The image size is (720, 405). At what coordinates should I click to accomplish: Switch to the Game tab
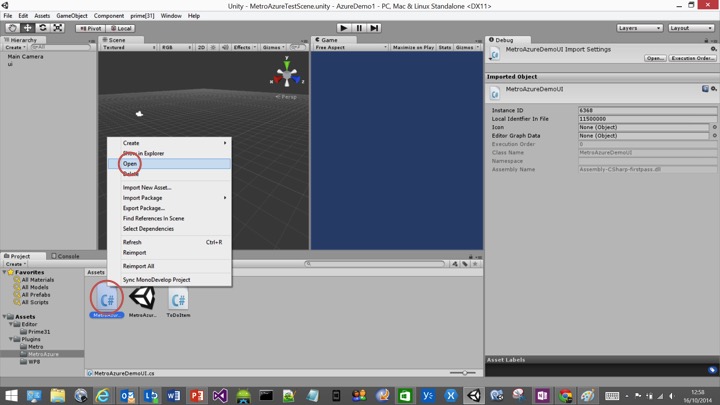327,40
